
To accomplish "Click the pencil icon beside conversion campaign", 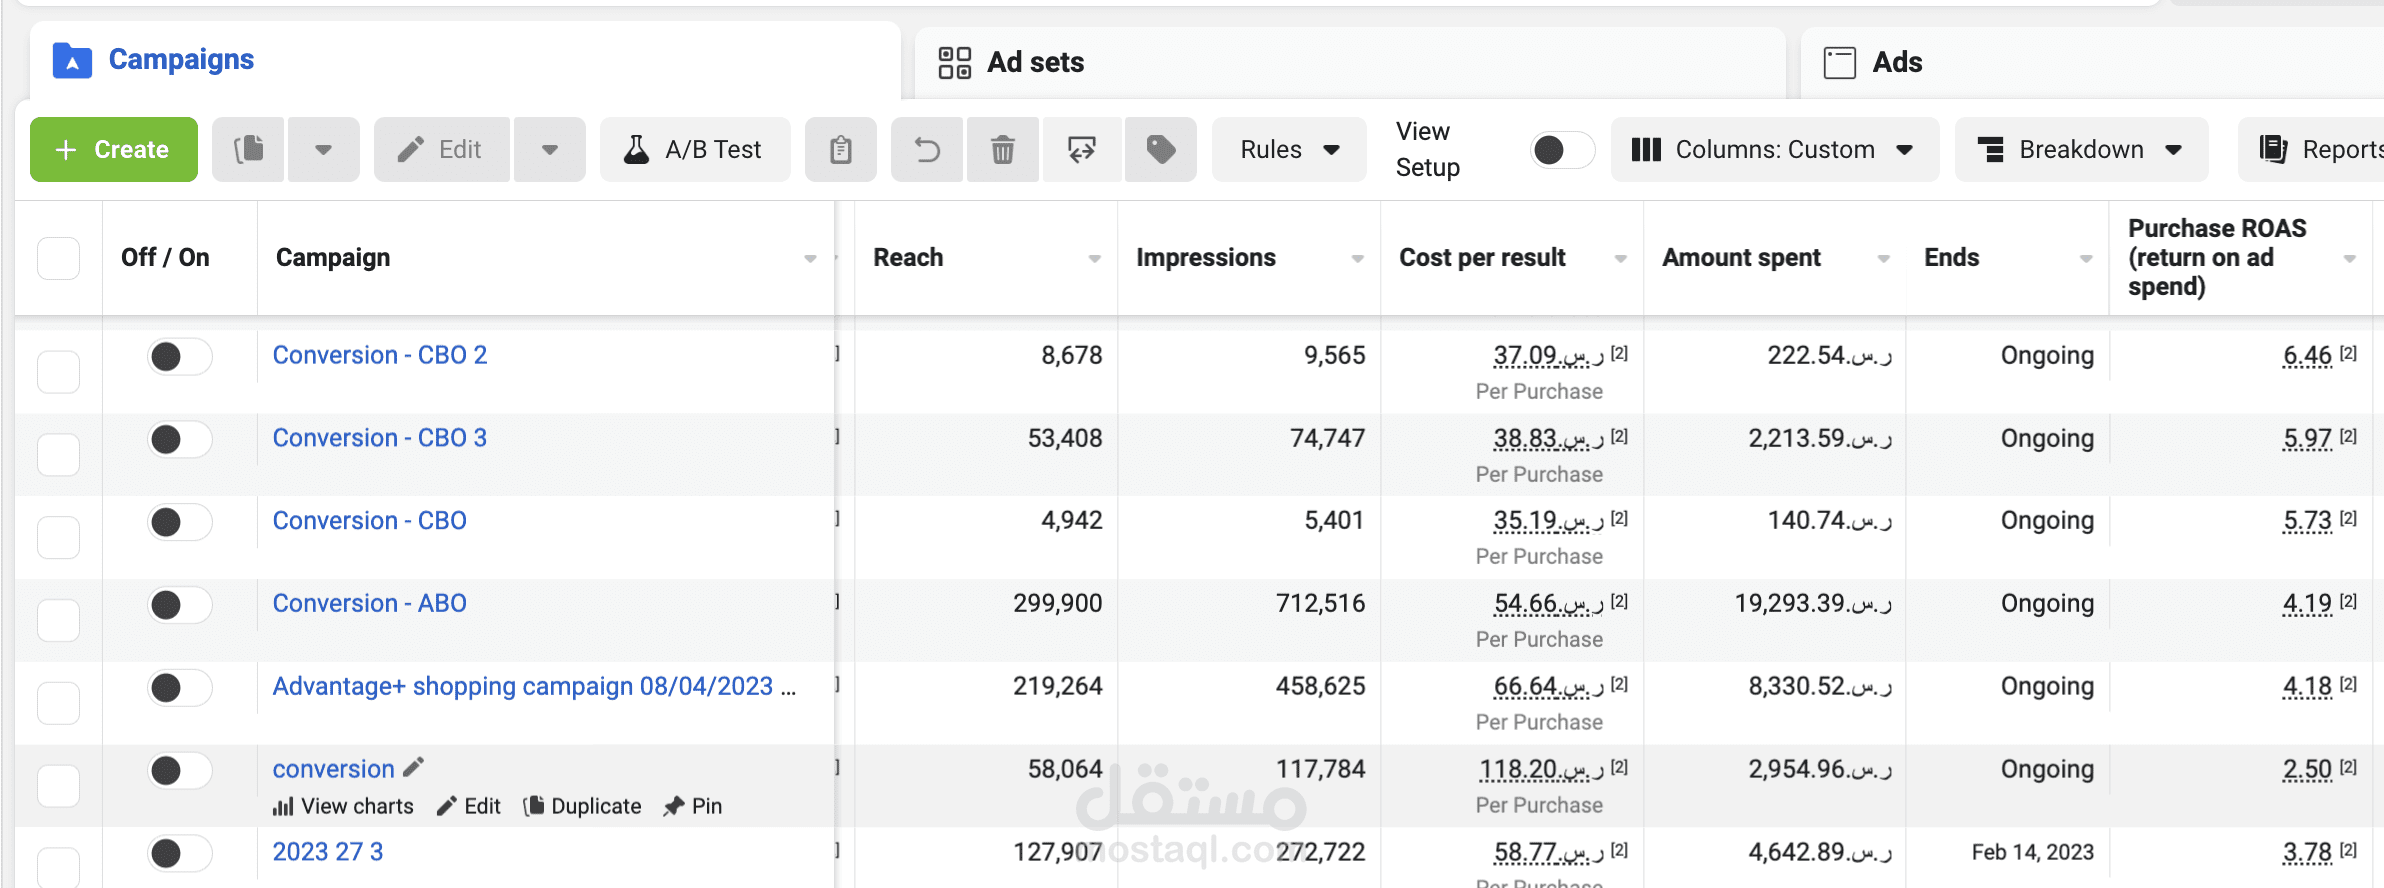I will [x=414, y=768].
